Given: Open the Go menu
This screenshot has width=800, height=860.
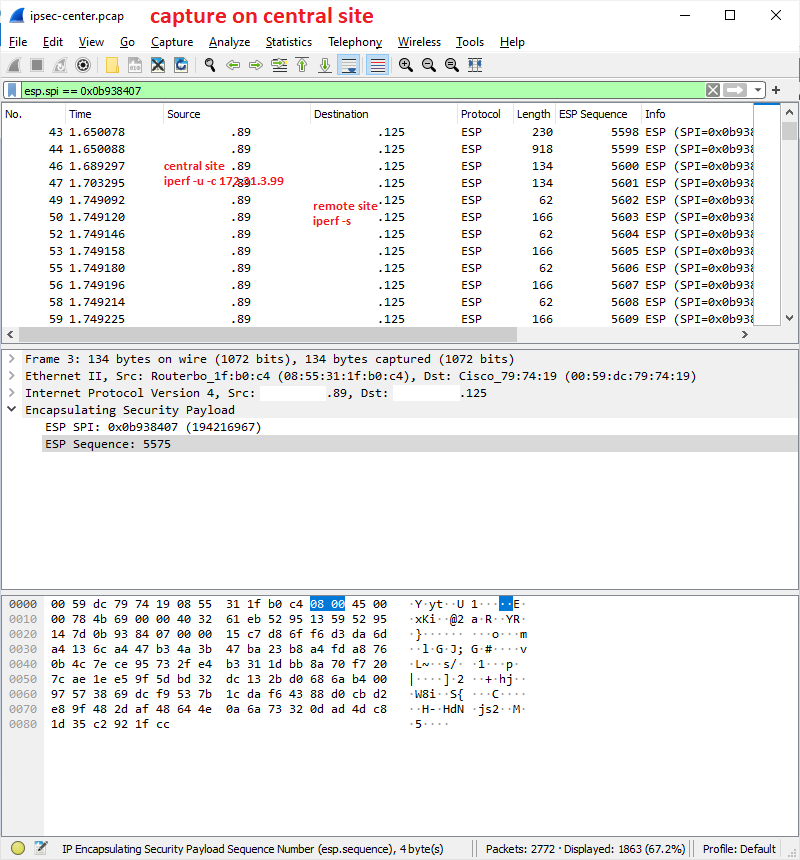Looking at the screenshot, I should click(127, 42).
